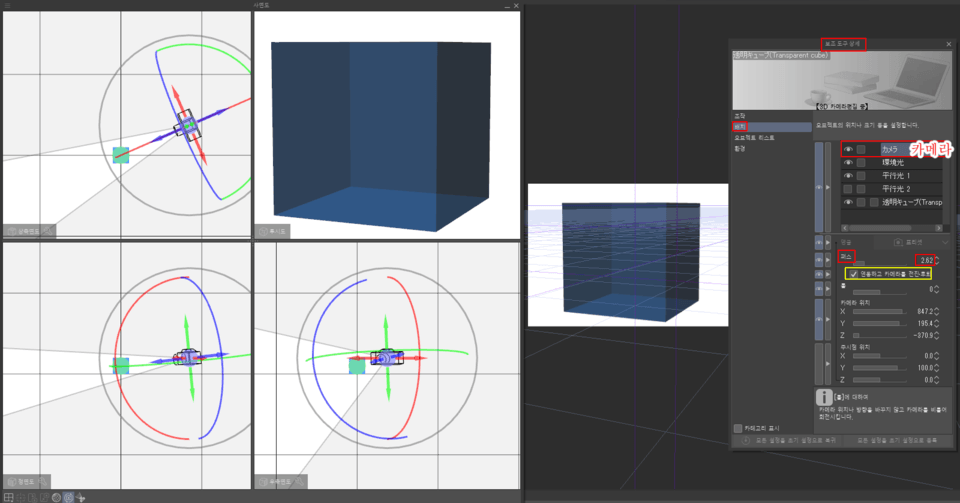Close the Sub Tool Detail panel

pos(948,44)
